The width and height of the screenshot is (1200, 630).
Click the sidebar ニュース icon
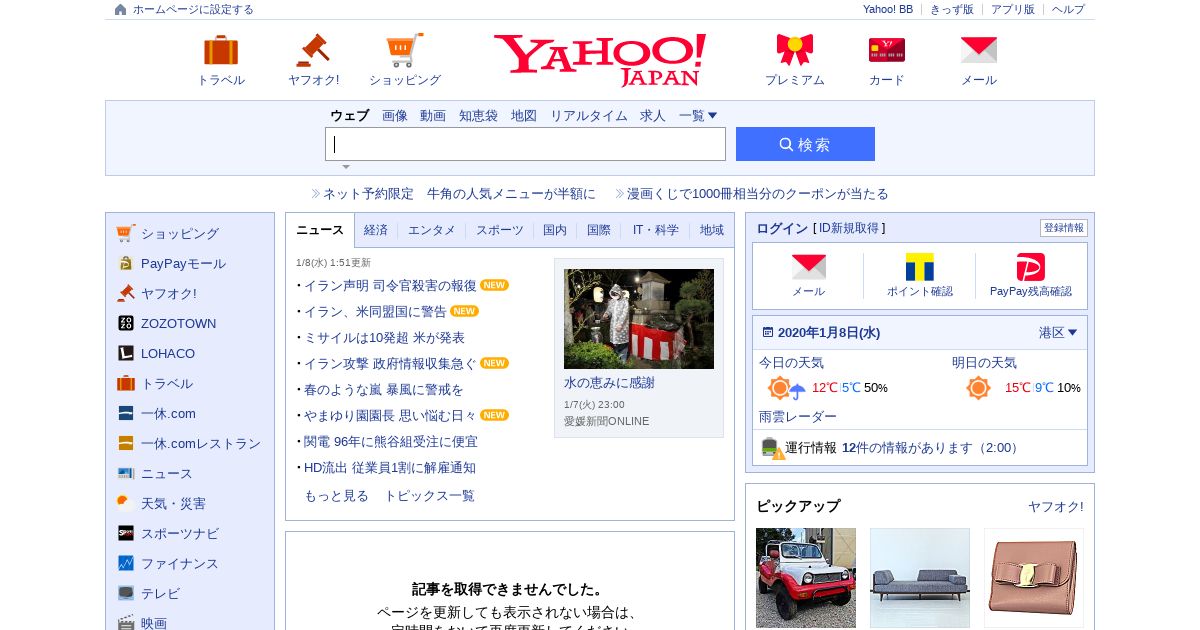(126, 473)
